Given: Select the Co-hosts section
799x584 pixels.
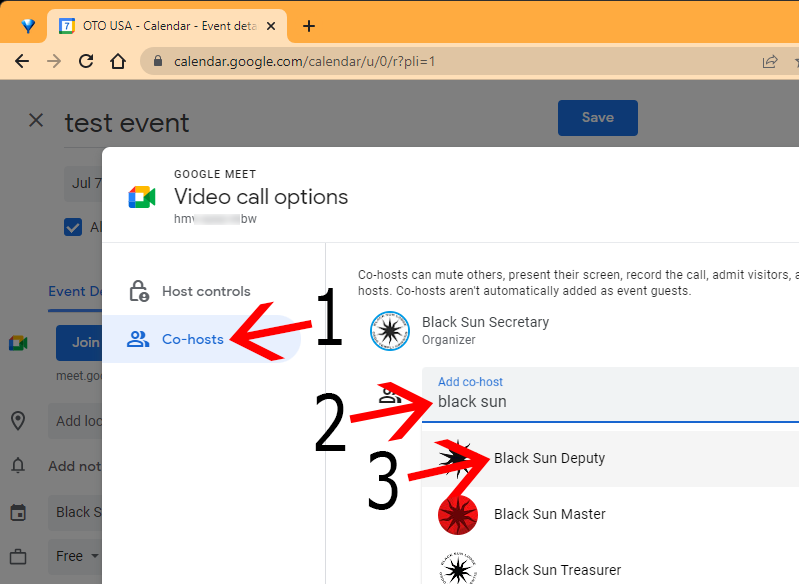Looking at the screenshot, I should click(202, 339).
